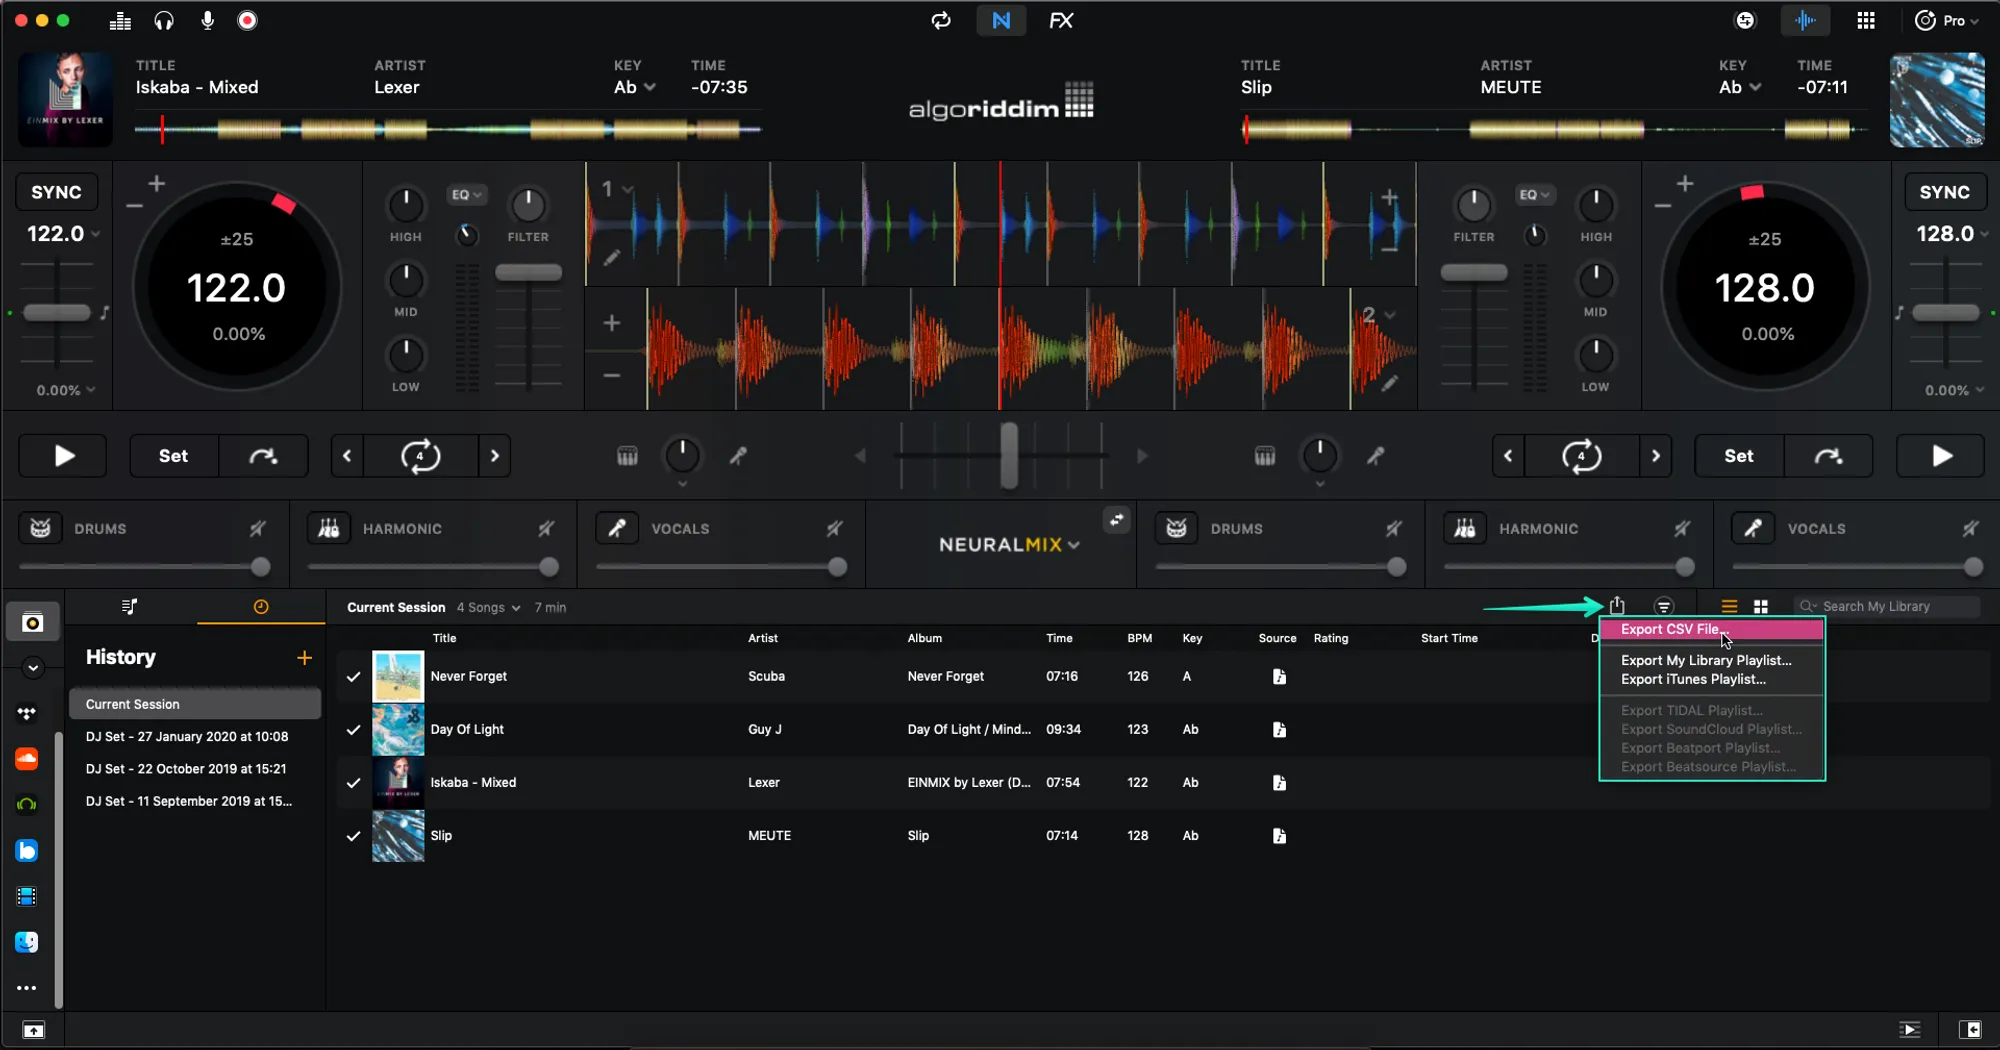
Task: Toggle the checkmark for Never Forget track
Action: 353,677
